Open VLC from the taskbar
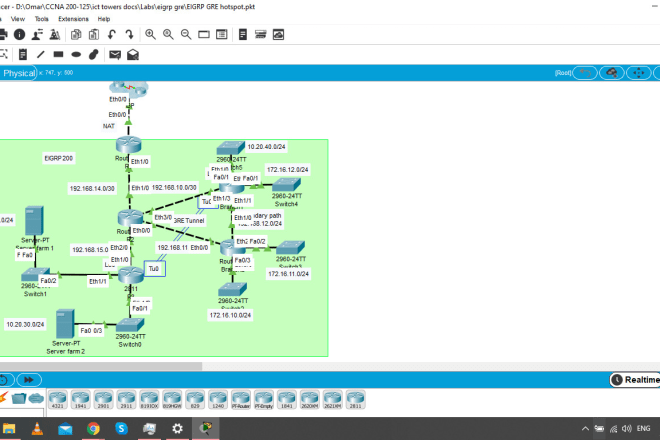The width and height of the screenshot is (660, 440). coord(37,429)
